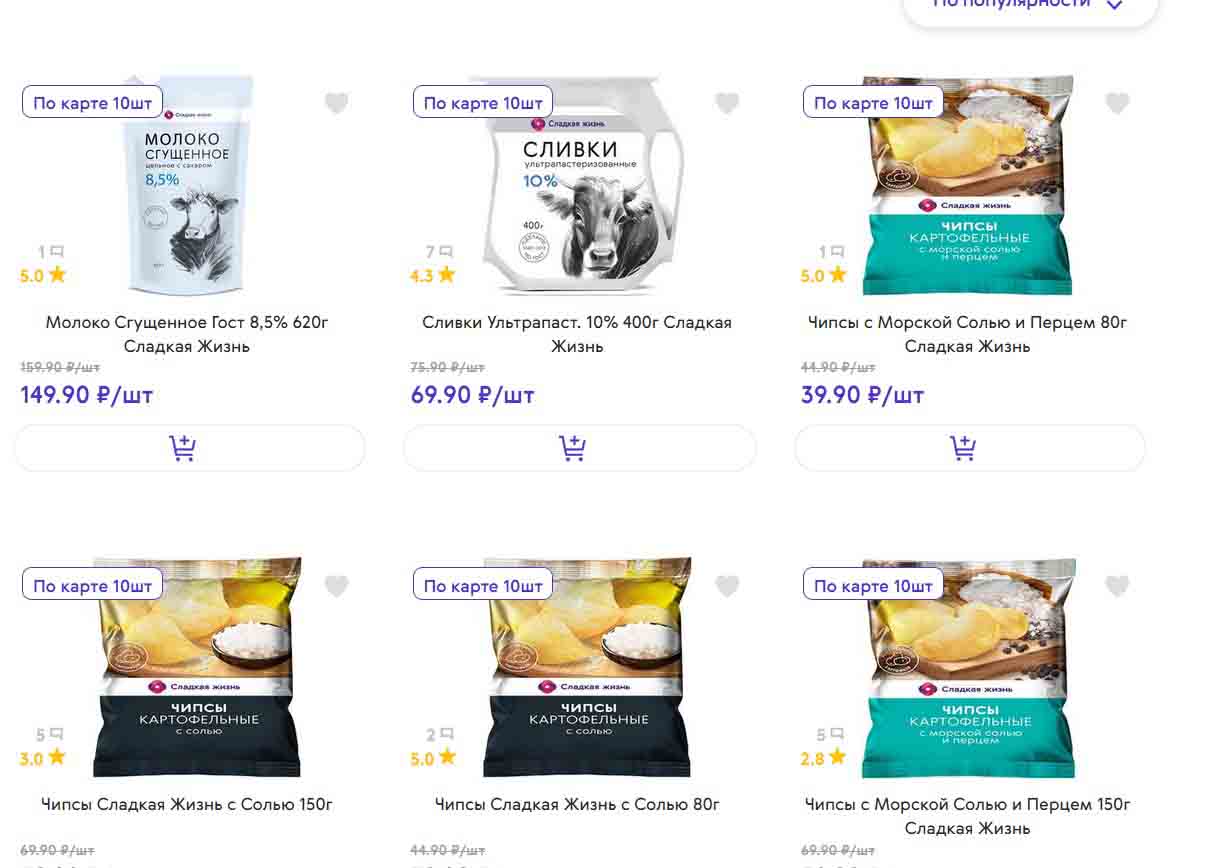Favorite Чипсы с Солью 150г
The height and width of the screenshot is (868, 1225).
click(x=337, y=586)
